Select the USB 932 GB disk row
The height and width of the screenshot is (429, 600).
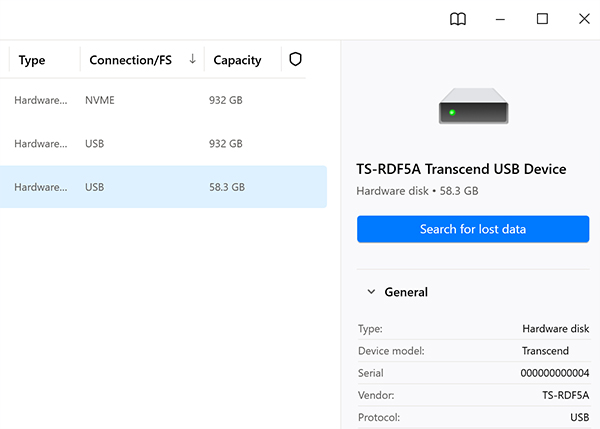[160, 143]
